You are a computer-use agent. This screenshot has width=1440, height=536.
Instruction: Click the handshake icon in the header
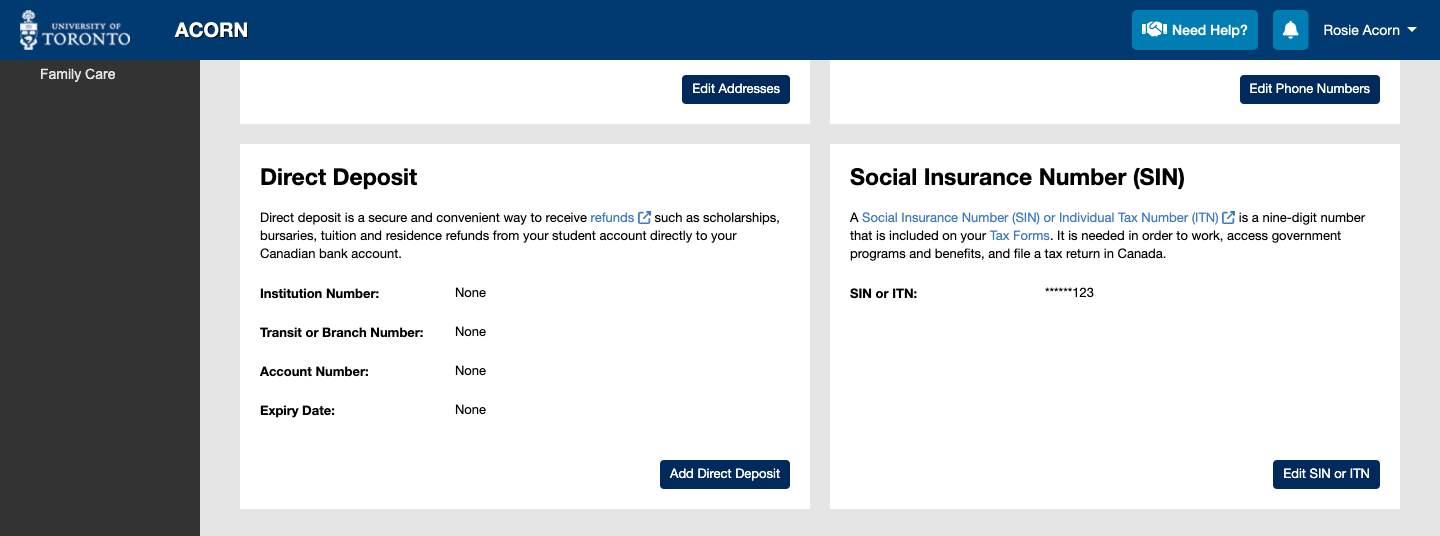click(1154, 30)
